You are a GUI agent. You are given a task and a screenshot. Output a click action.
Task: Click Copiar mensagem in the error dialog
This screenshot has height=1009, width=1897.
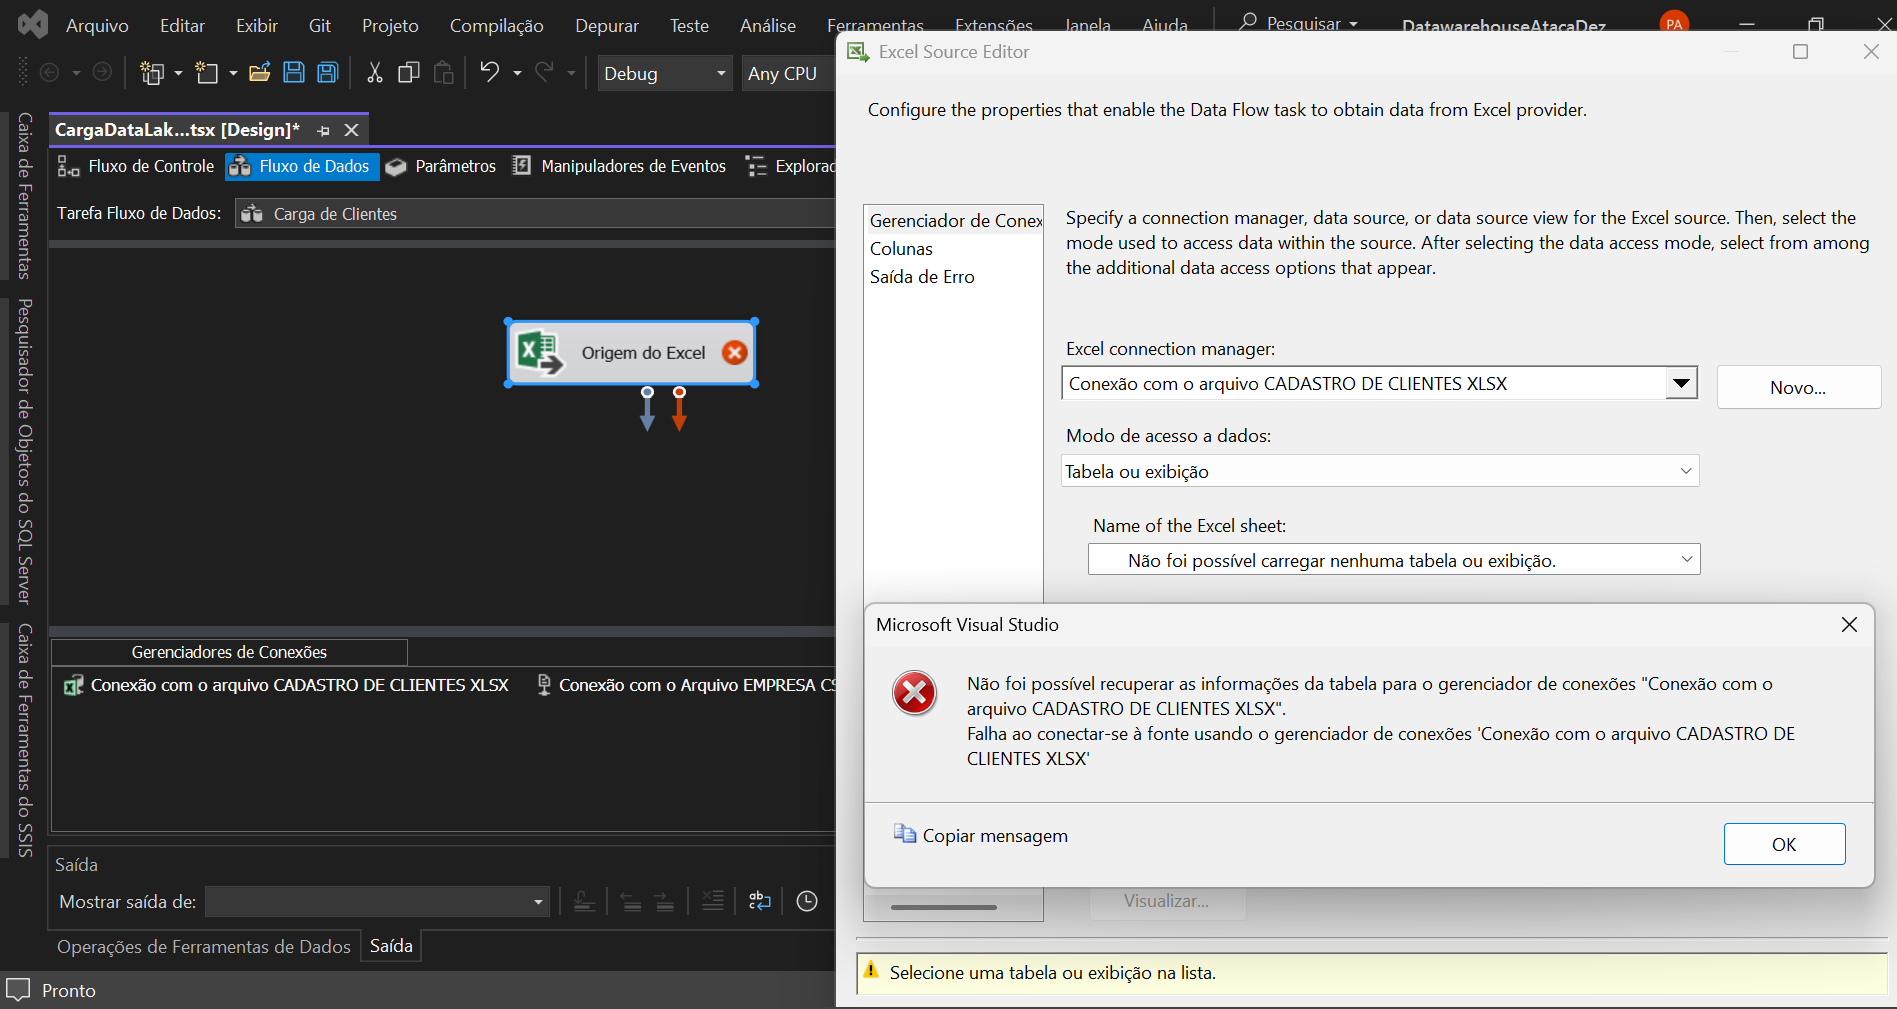[x=981, y=835]
